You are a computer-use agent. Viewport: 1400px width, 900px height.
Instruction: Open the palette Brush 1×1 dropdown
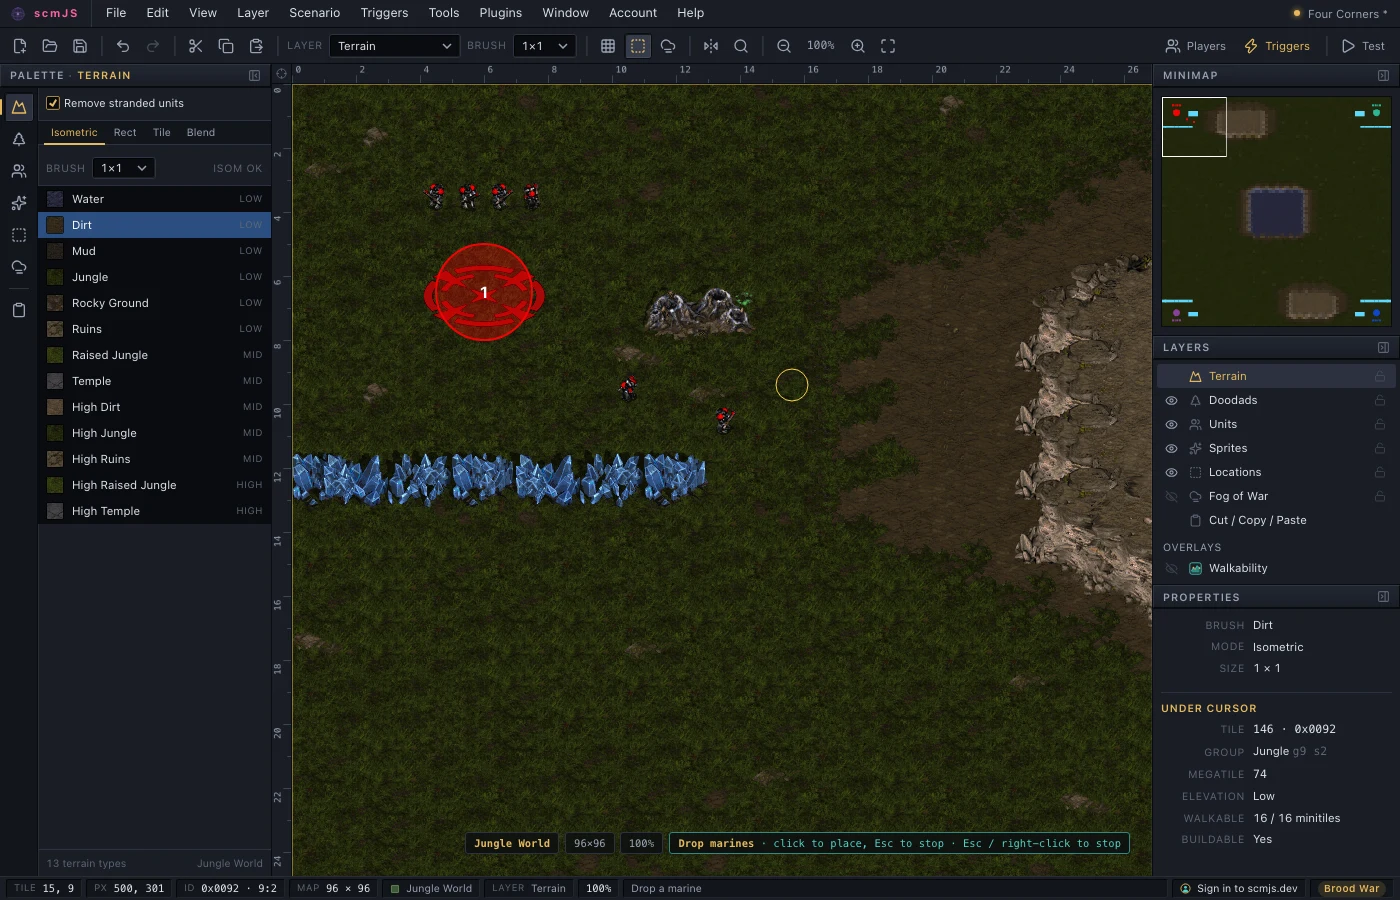[x=124, y=168]
